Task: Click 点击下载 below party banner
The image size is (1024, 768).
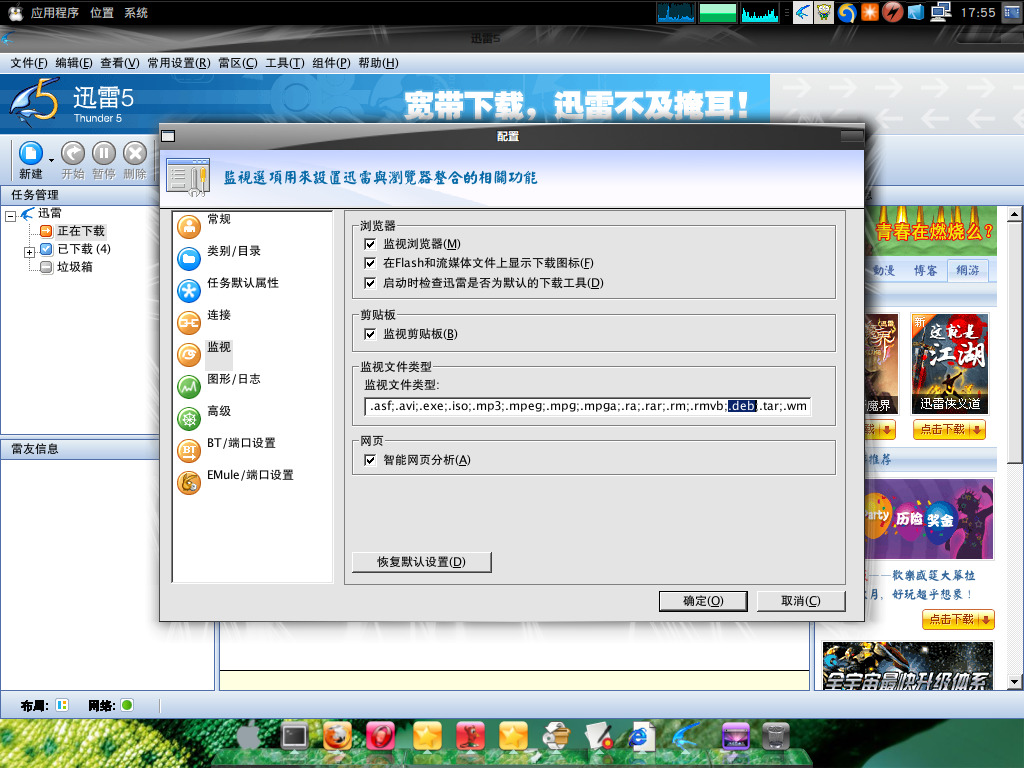Action: 958,619
